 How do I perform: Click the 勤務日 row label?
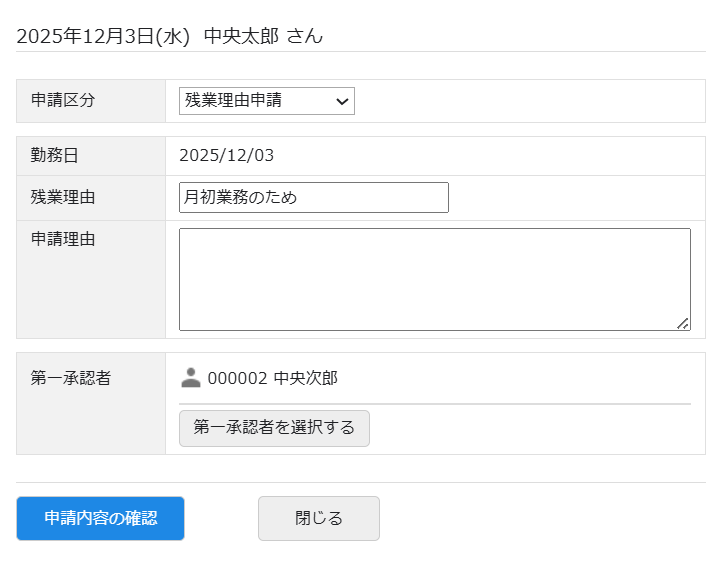point(54,155)
